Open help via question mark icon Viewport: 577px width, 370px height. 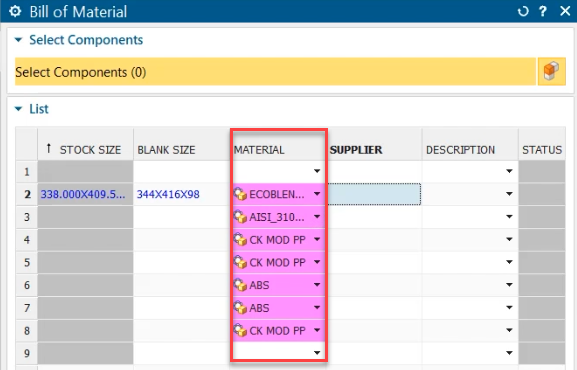click(x=543, y=11)
